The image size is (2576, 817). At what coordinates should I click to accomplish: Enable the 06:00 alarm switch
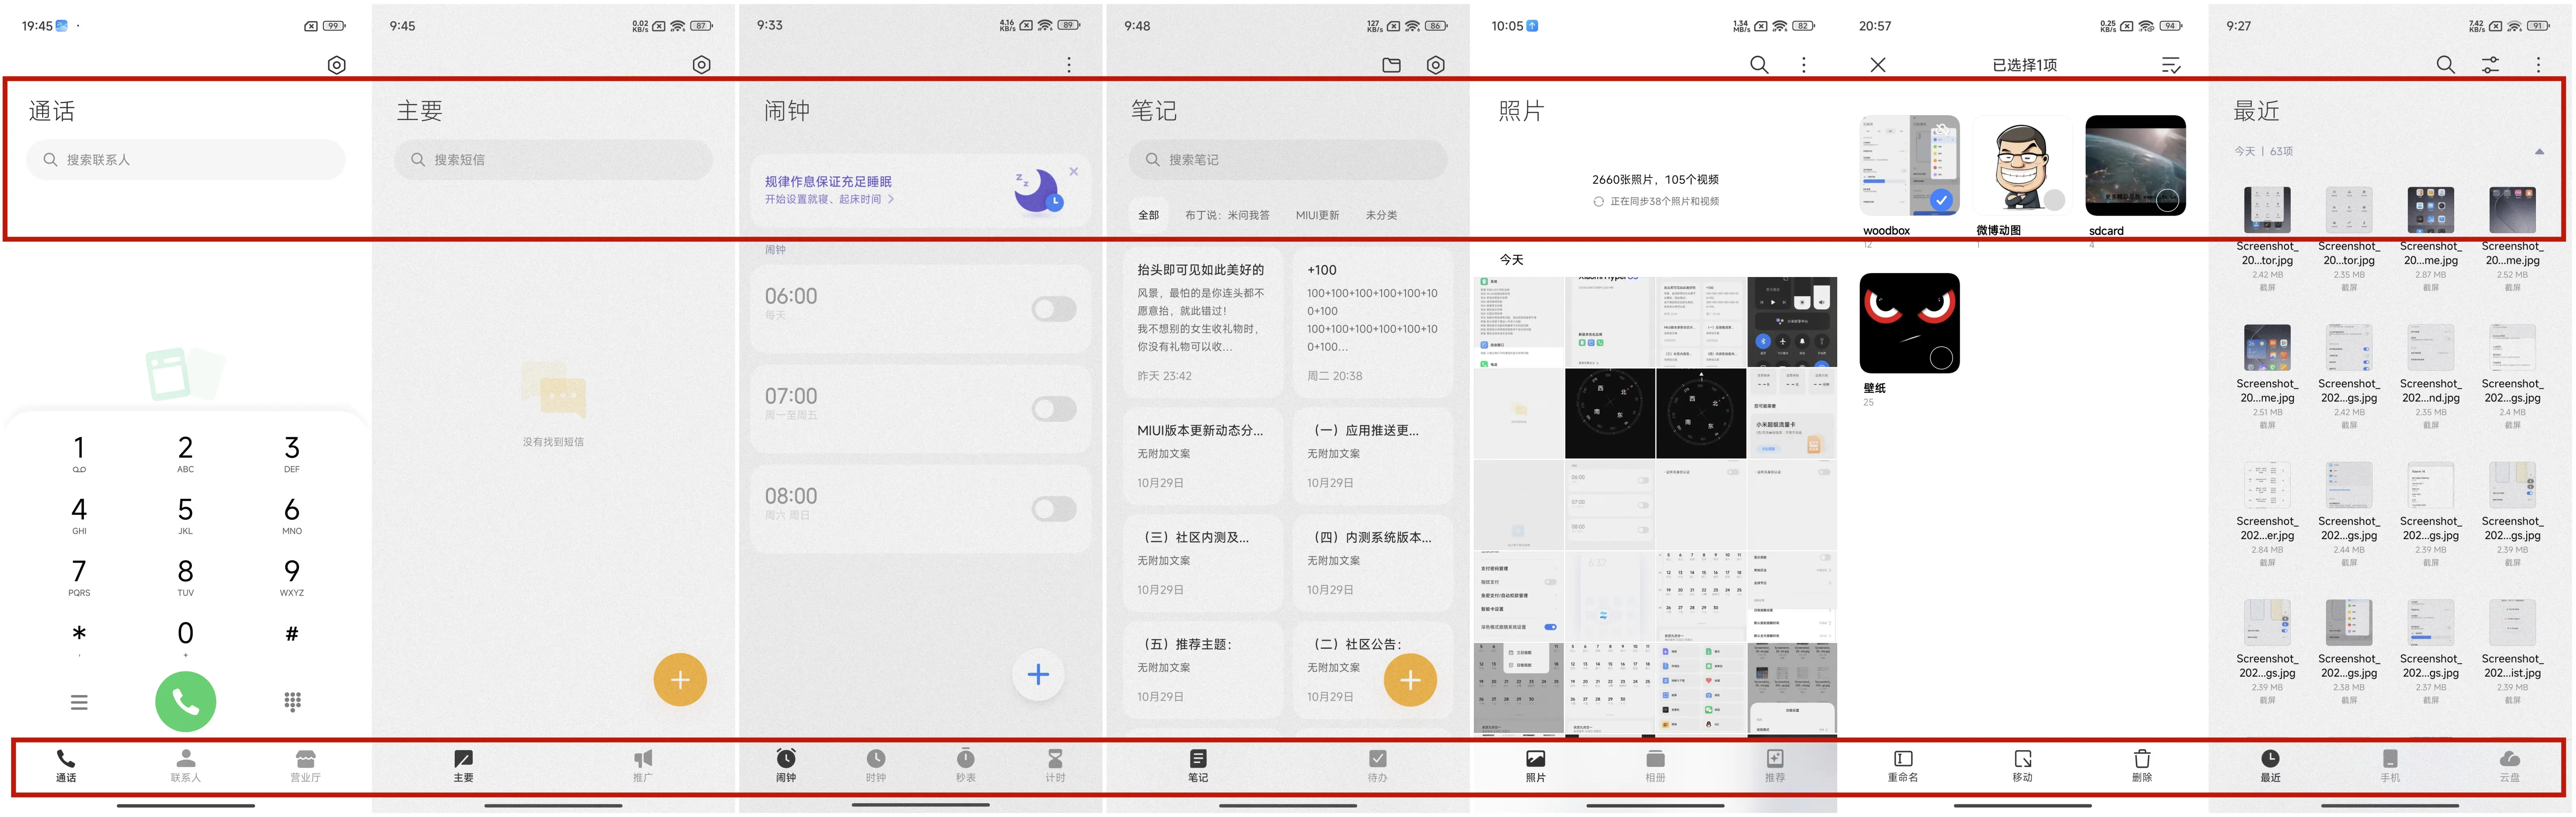tap(1054, 309)
